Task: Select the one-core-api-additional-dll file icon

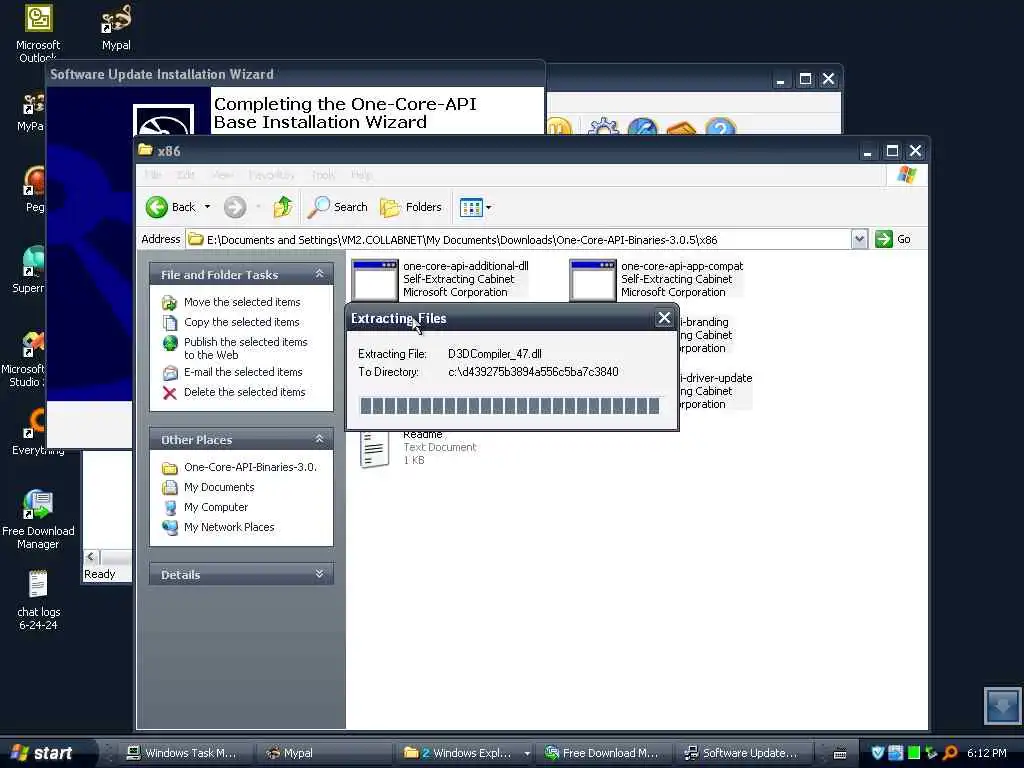Action: [374, 280]
